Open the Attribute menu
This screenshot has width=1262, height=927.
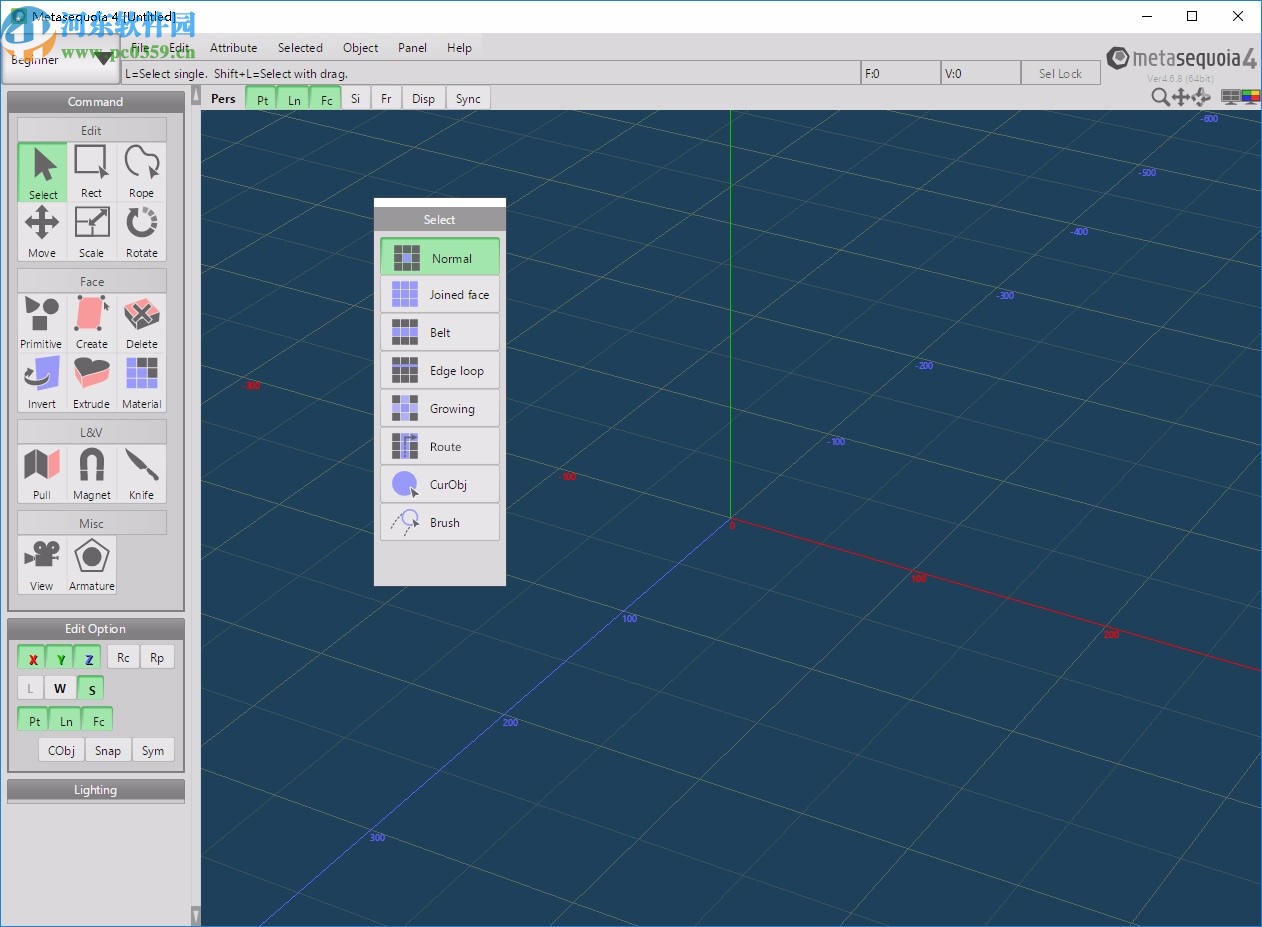click(233, 48)
